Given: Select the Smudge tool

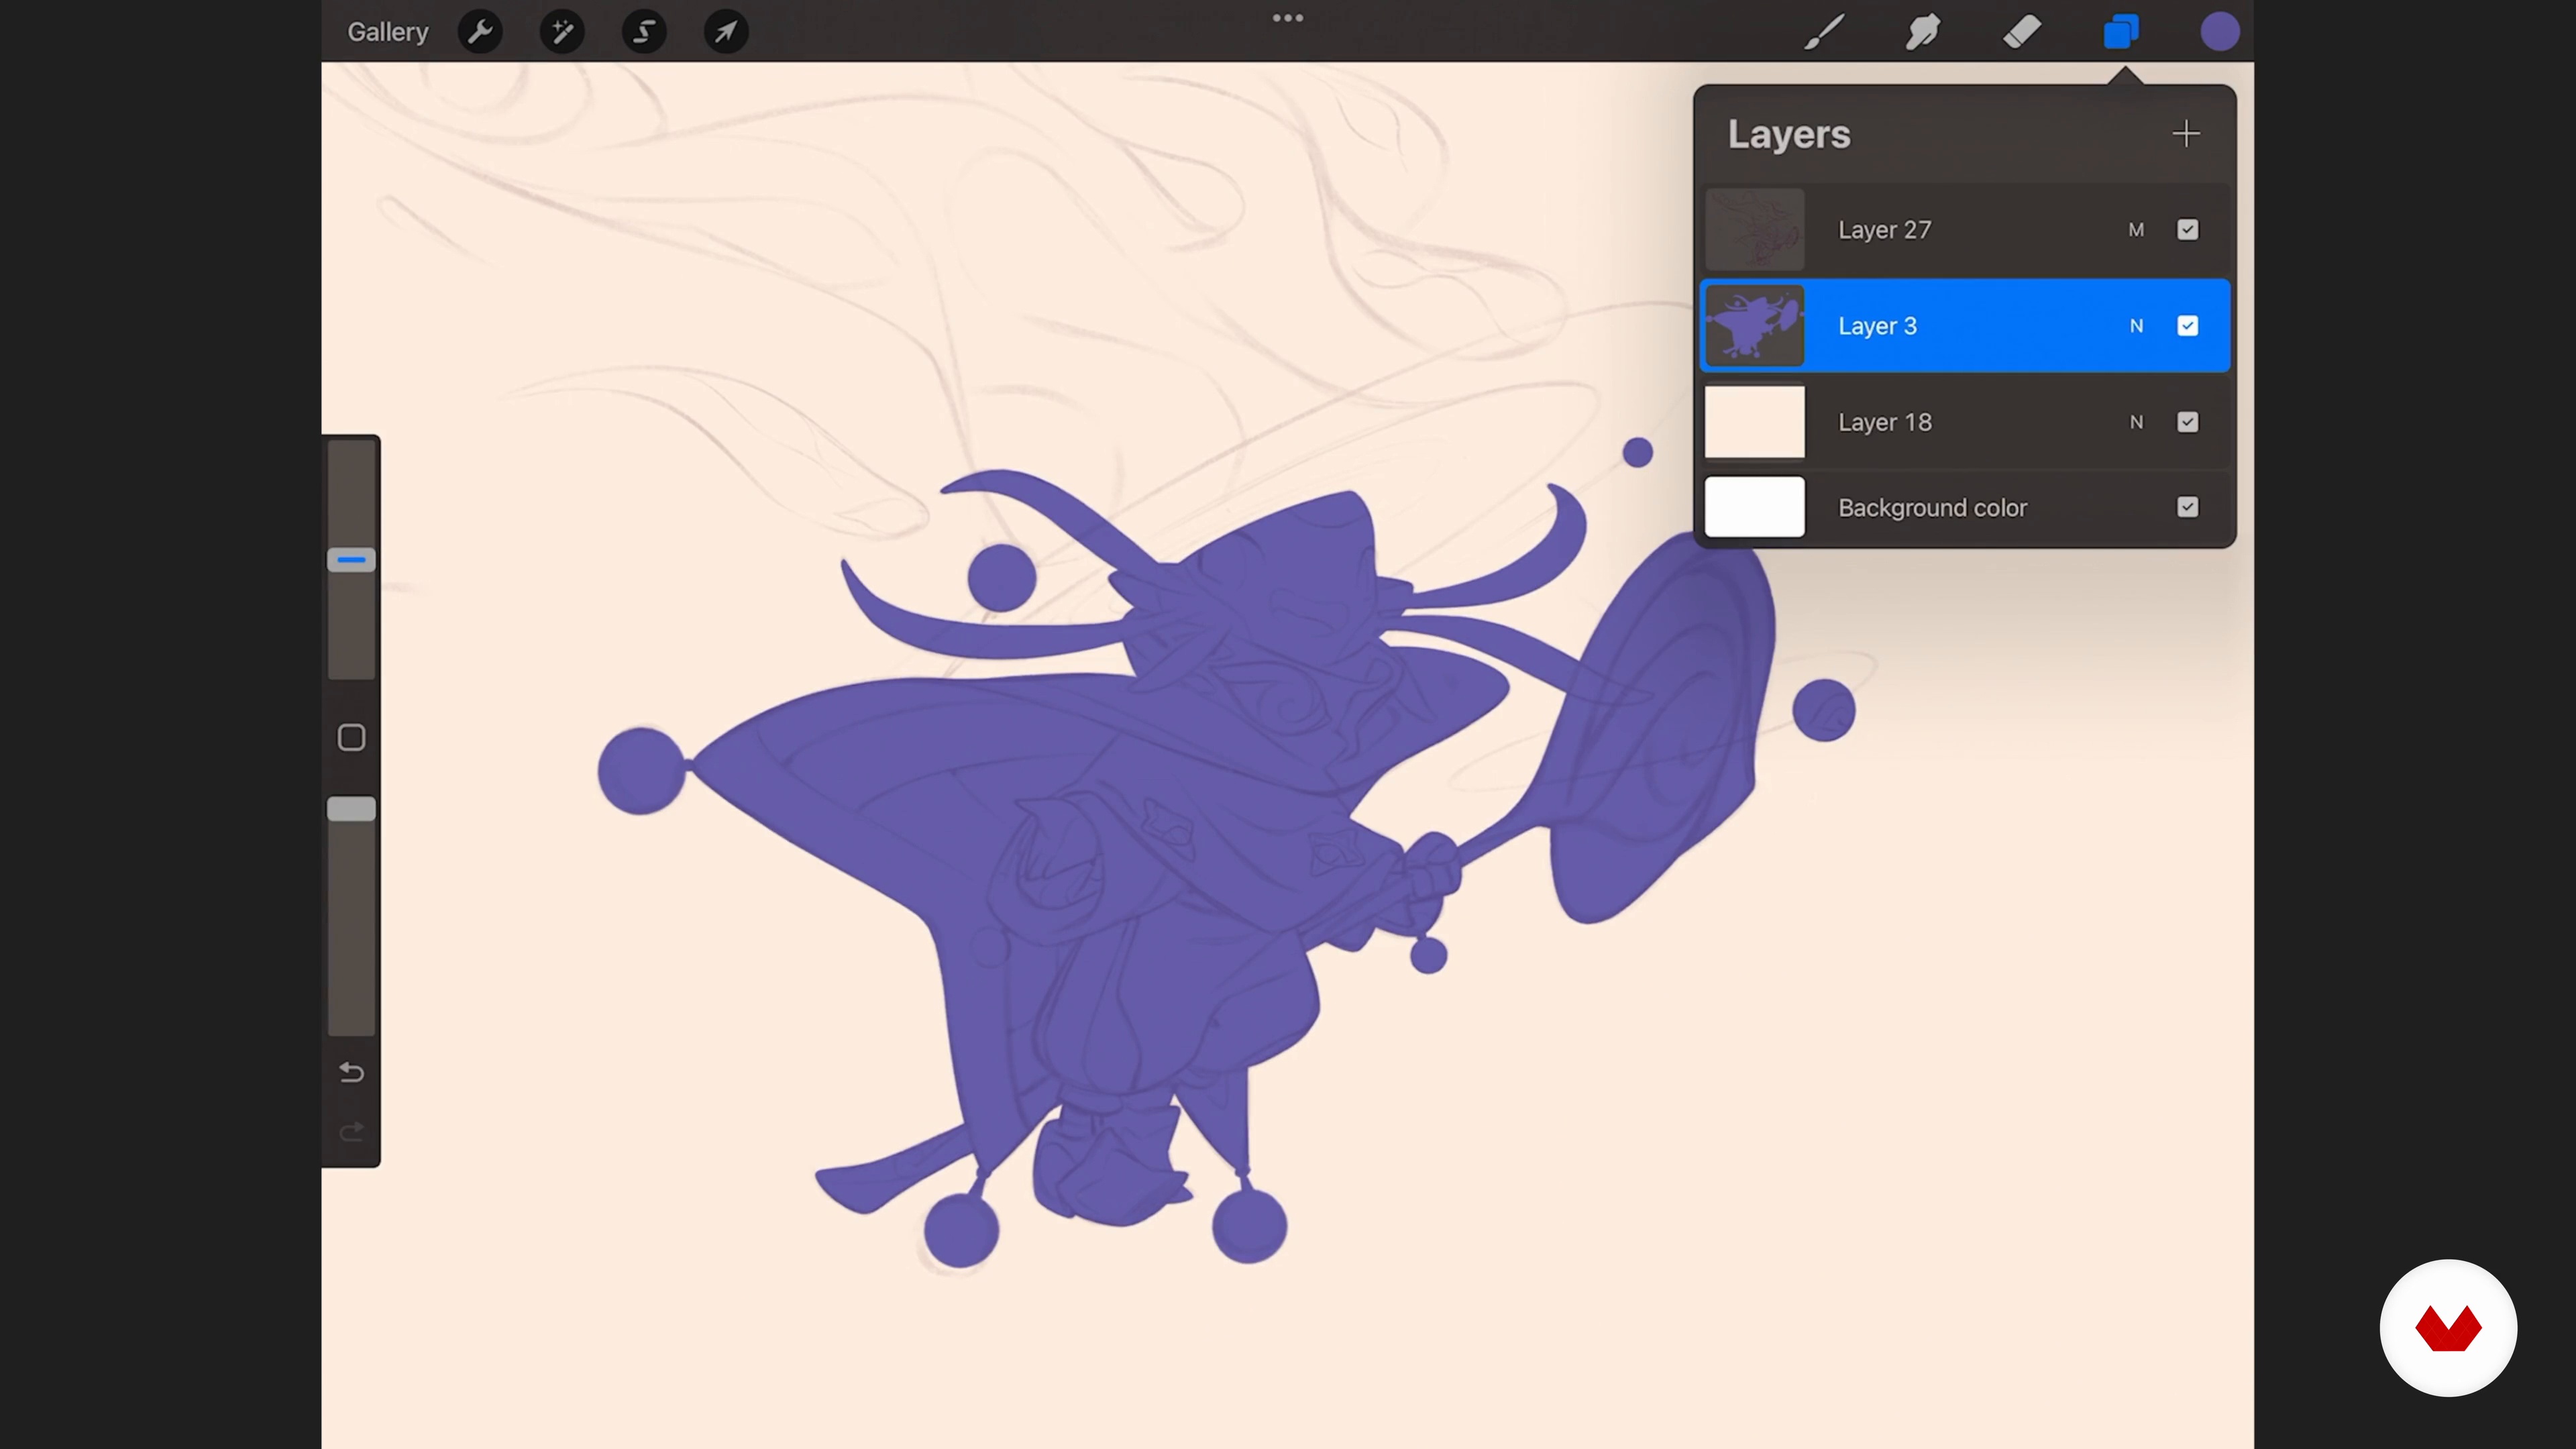Looking at the screenshot, I should point(1922,32).
